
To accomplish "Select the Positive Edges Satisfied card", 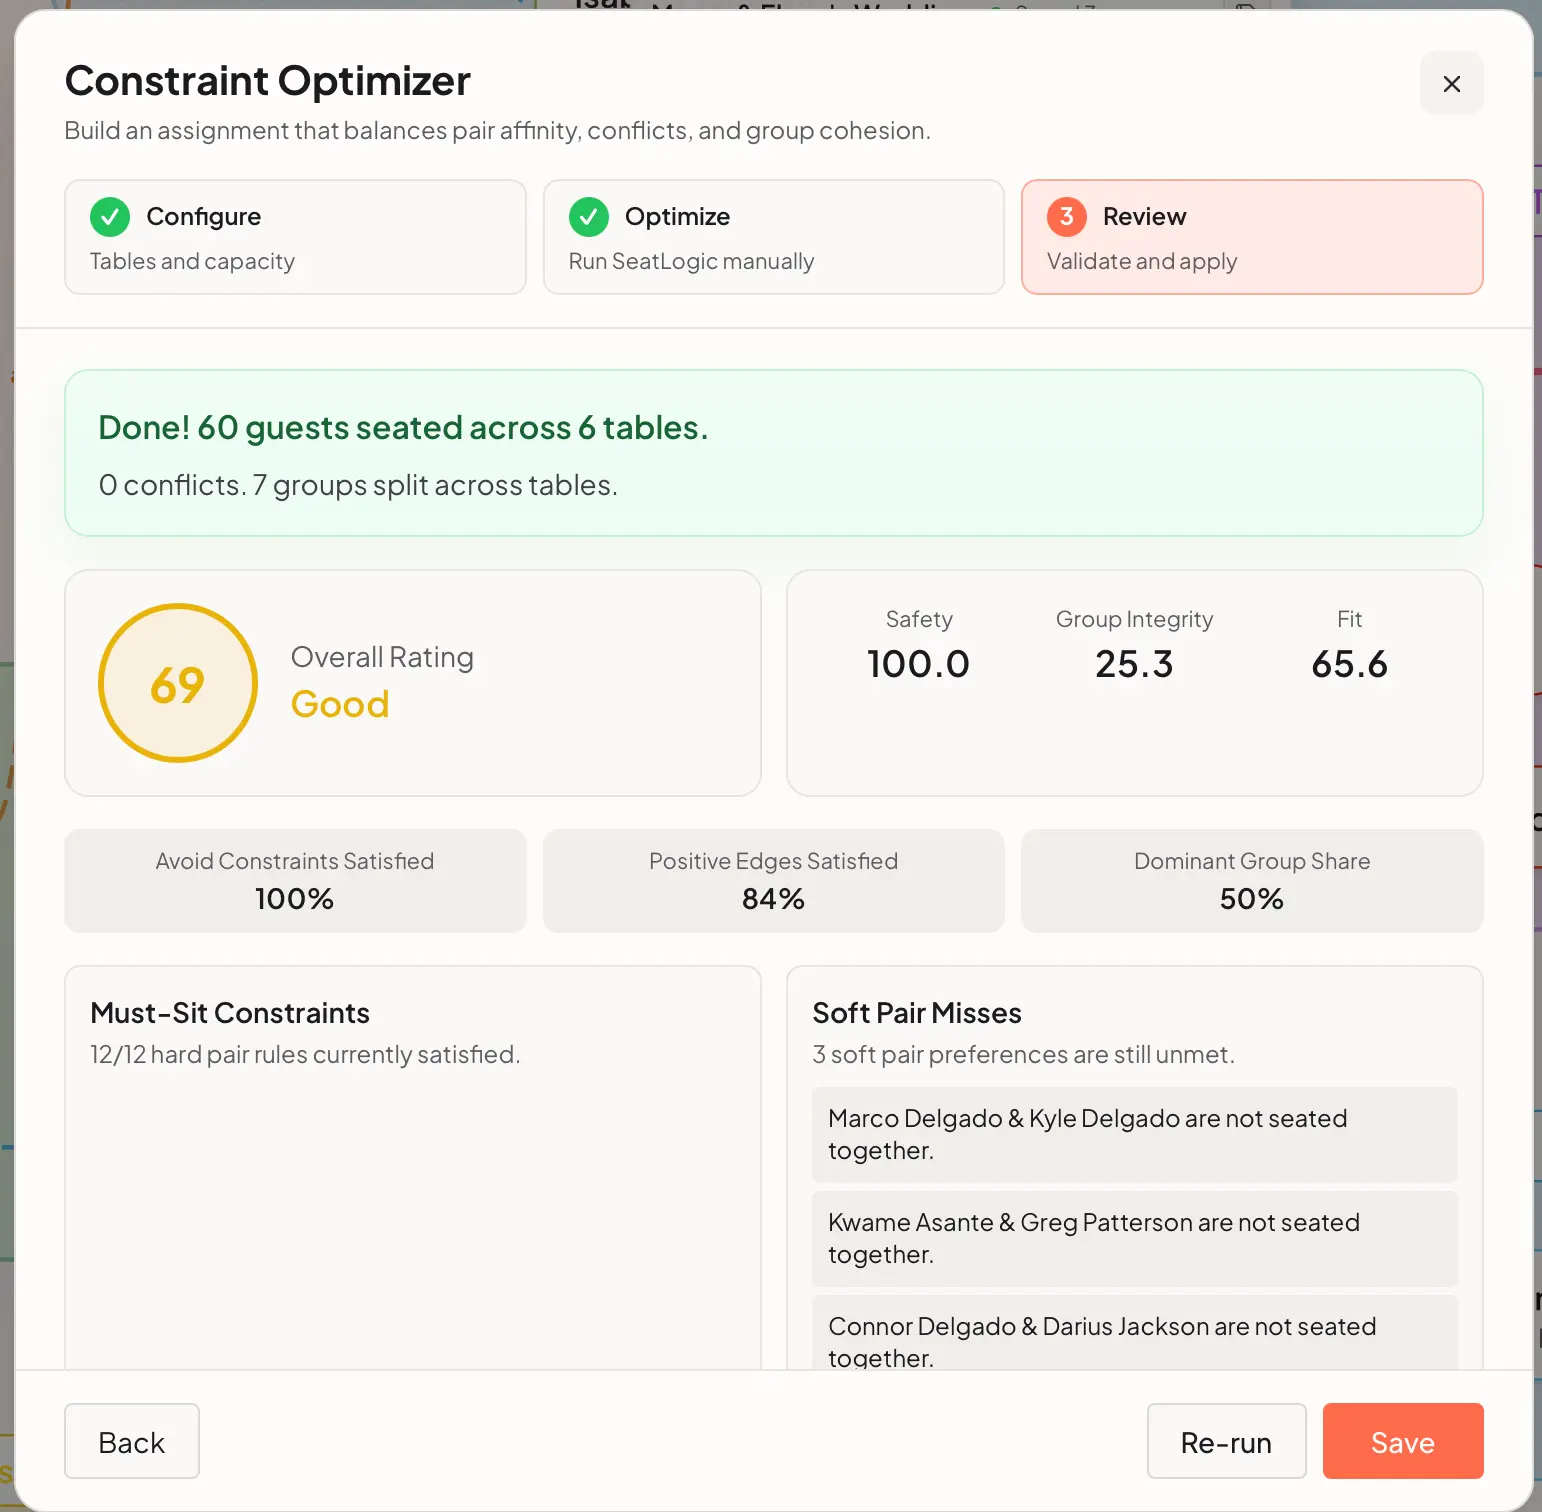I will tap(773, 881).
